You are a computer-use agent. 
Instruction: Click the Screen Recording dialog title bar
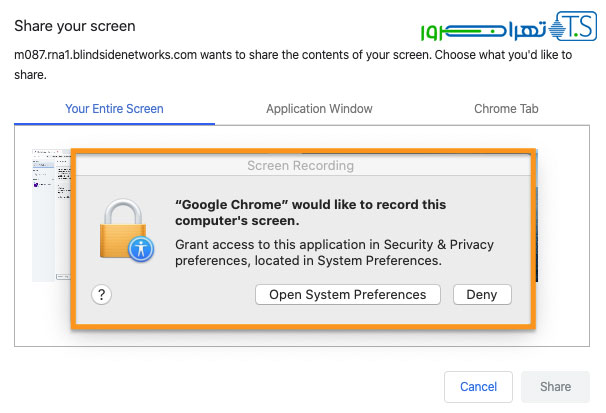[300, 165]
